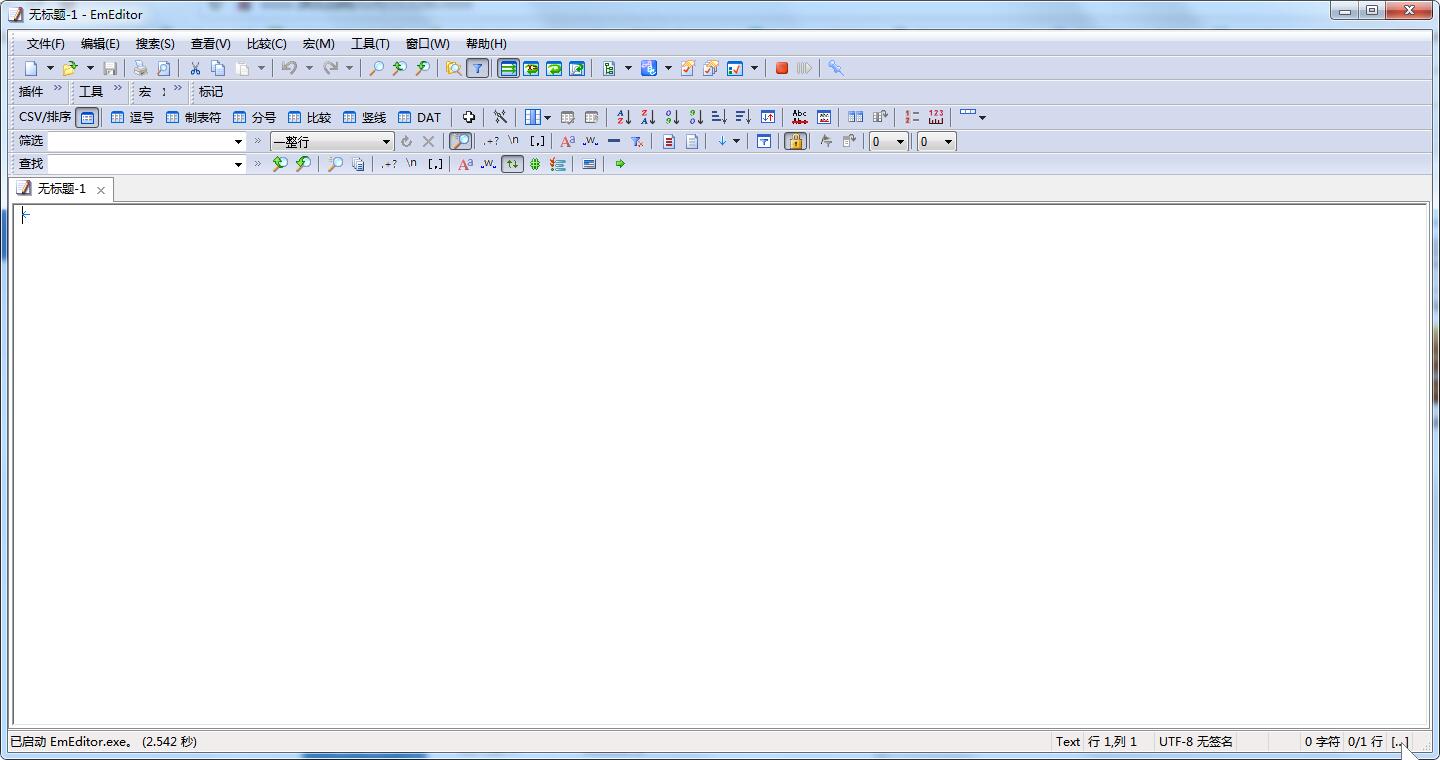Click the Print toolbar icon
The width and height of the screenshot is (1440, 760).
[x=140, y=67]
